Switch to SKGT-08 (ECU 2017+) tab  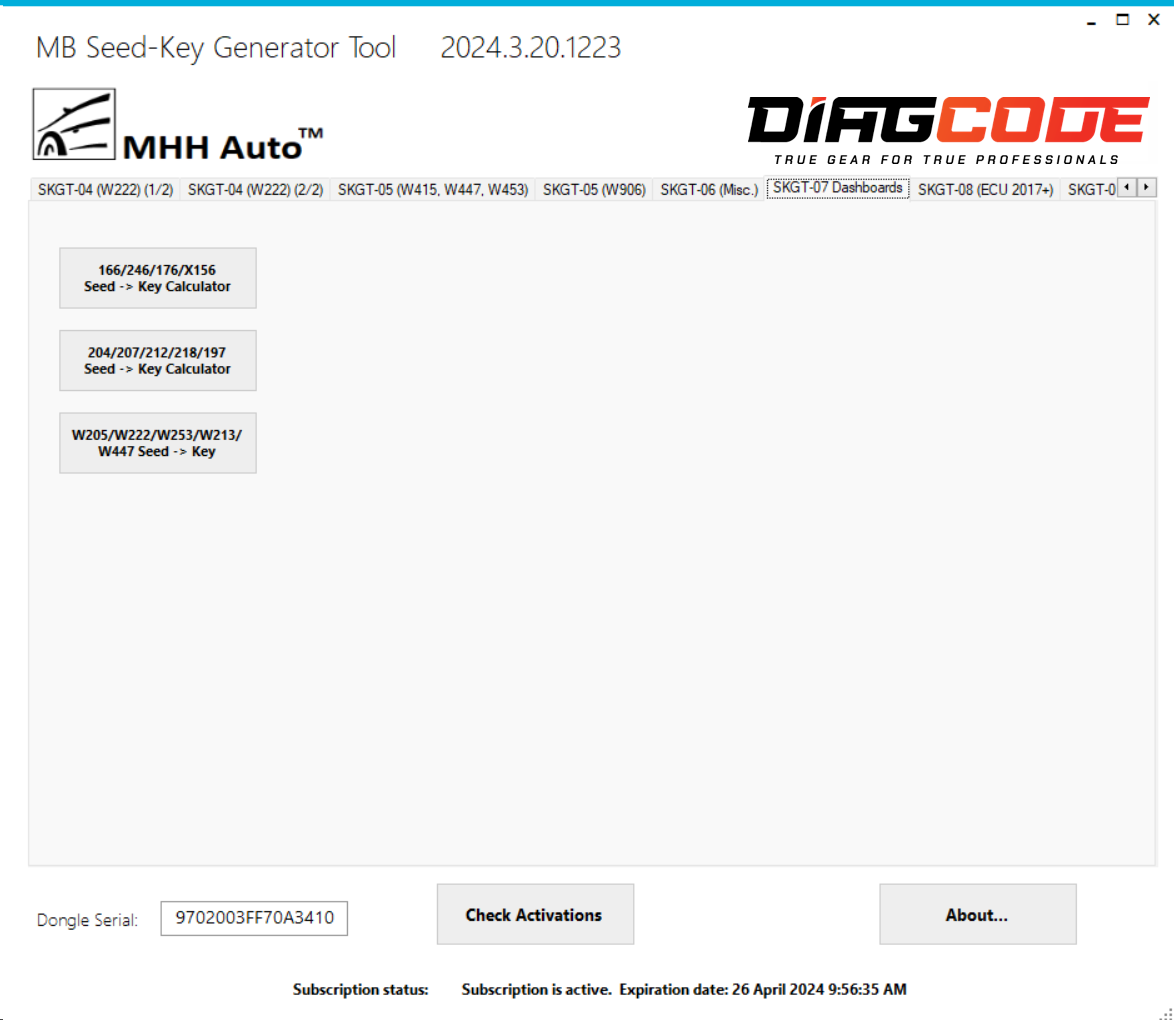tap(985, 188)
